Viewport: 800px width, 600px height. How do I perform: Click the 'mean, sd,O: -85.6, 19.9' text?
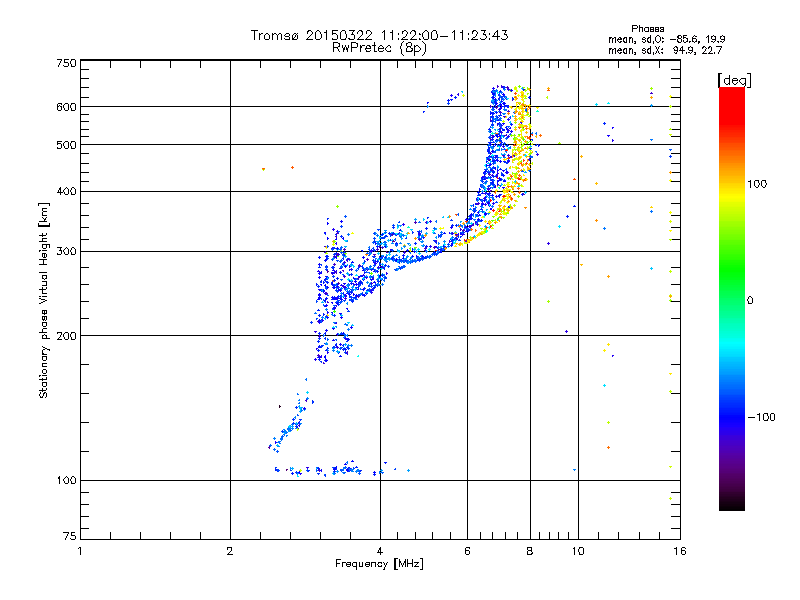pos(666,39)
